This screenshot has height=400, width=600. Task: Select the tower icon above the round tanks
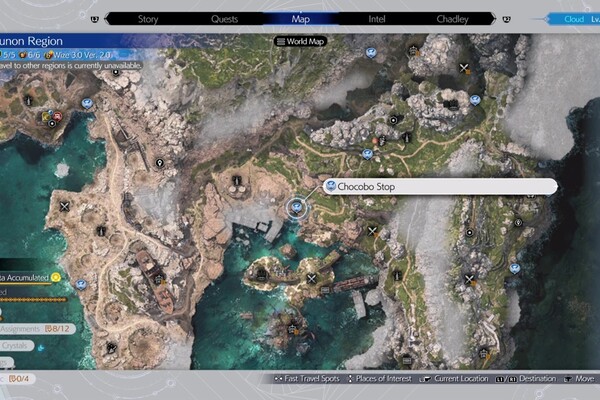pyautogui.click(x=237, y=180)
